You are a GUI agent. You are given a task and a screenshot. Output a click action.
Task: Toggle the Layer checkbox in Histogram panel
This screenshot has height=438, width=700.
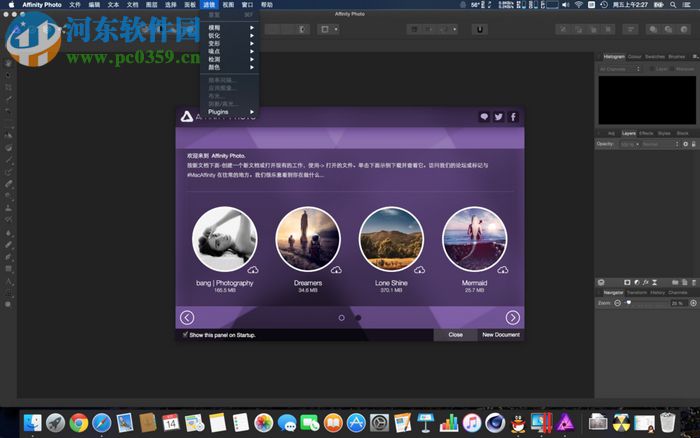[652, 69]
